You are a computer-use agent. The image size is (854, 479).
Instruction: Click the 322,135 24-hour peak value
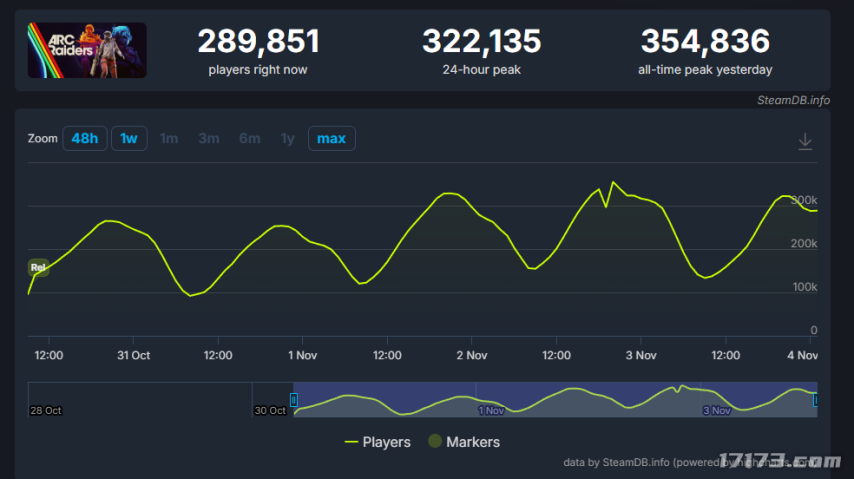481,42
